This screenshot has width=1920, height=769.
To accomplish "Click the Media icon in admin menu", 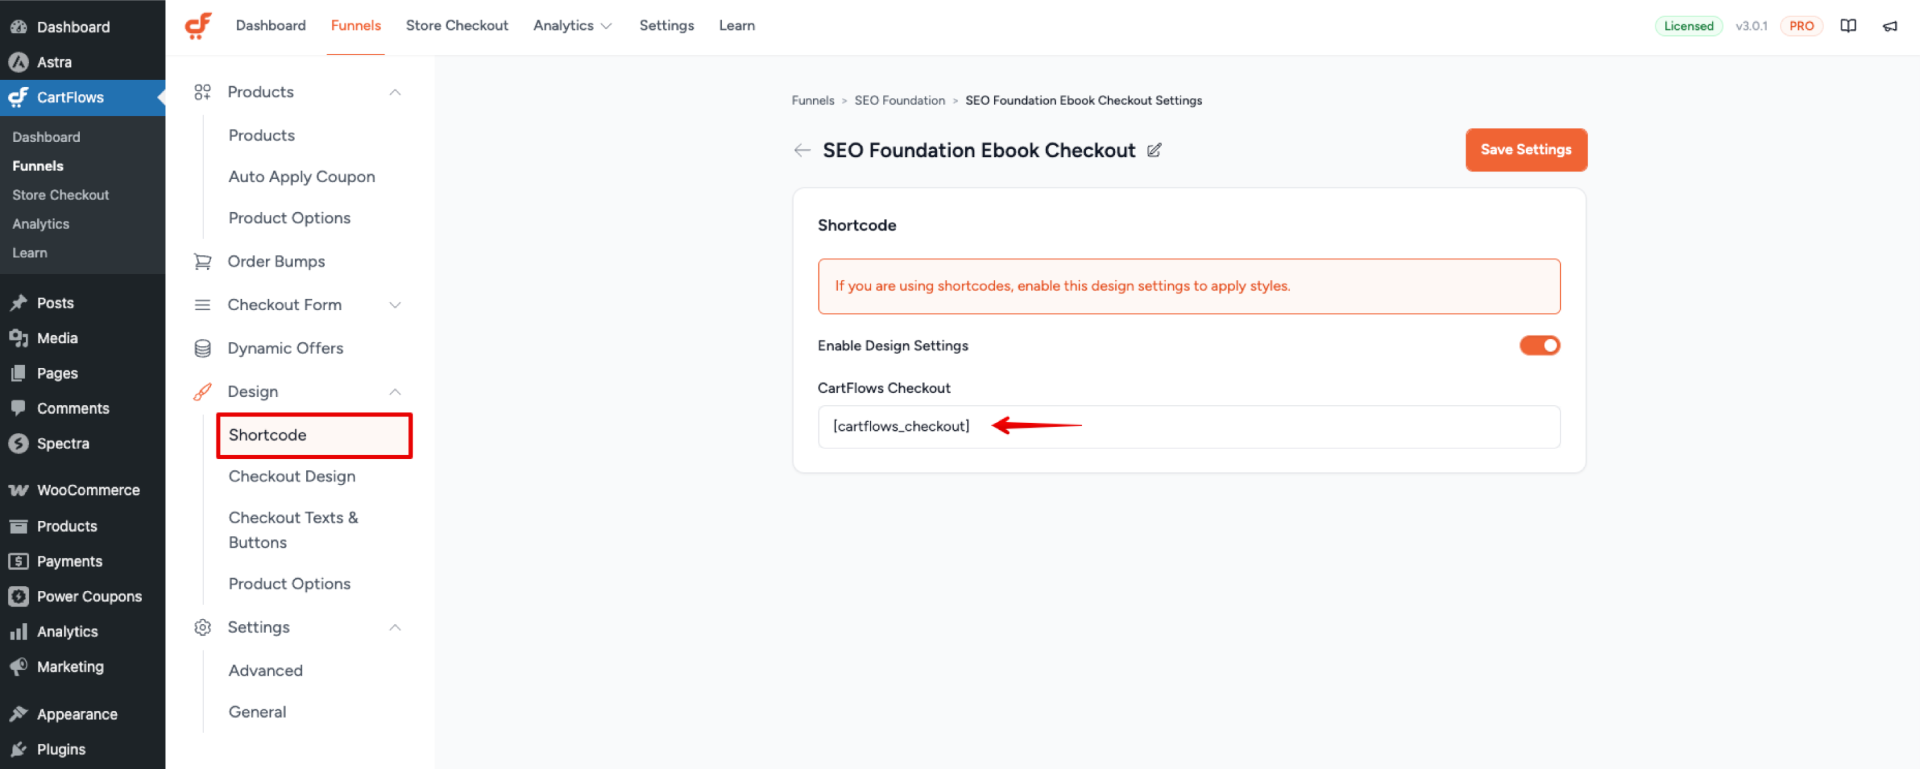I will pos(18,338).
